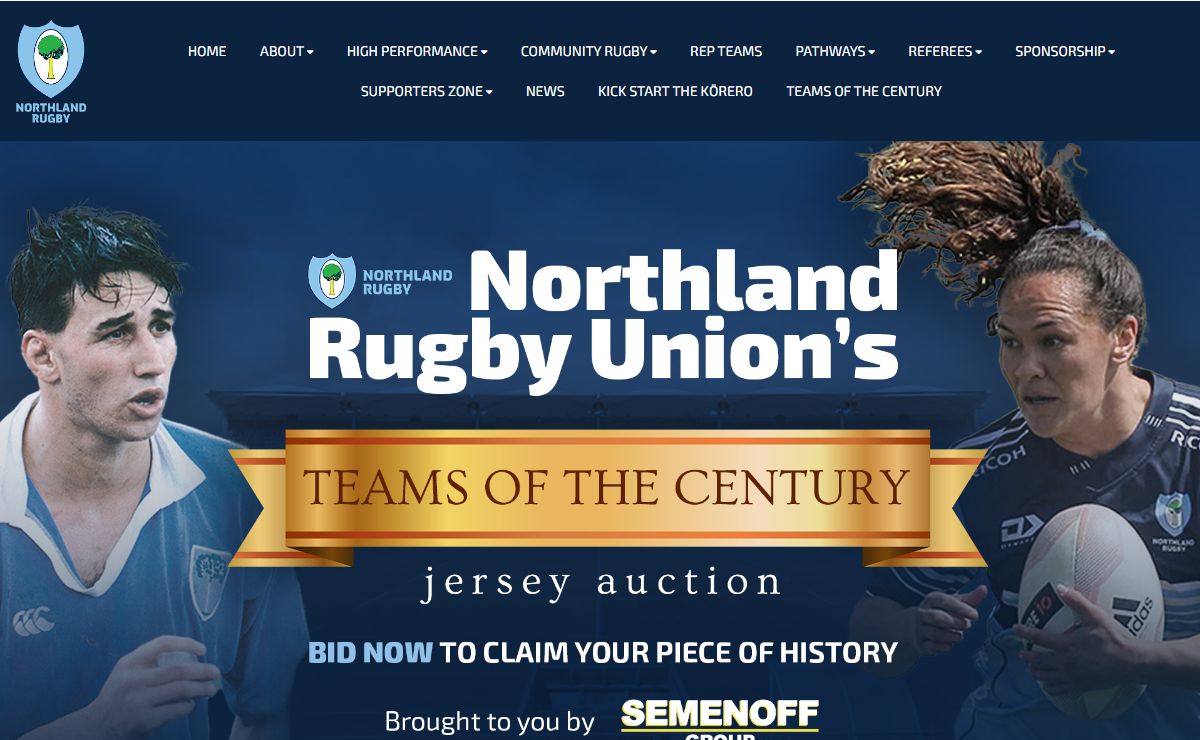Open the Supporters Zone dropdown
This screenshot has width=1200, height=740.
[x=427, y=91]
